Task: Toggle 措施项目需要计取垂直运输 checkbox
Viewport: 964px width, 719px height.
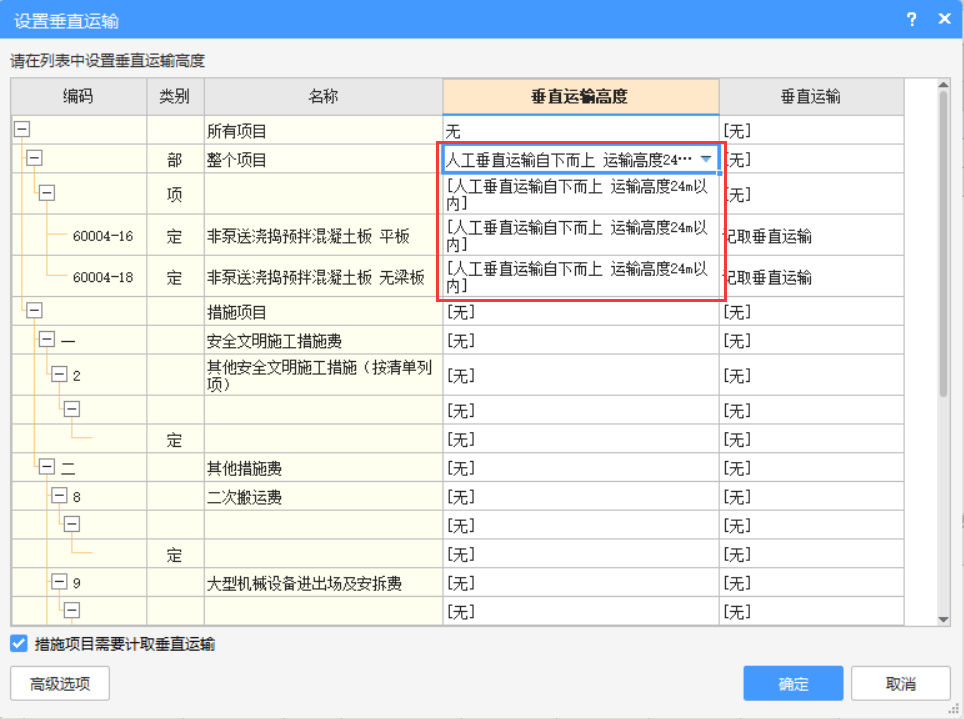Action: (19, 644)
